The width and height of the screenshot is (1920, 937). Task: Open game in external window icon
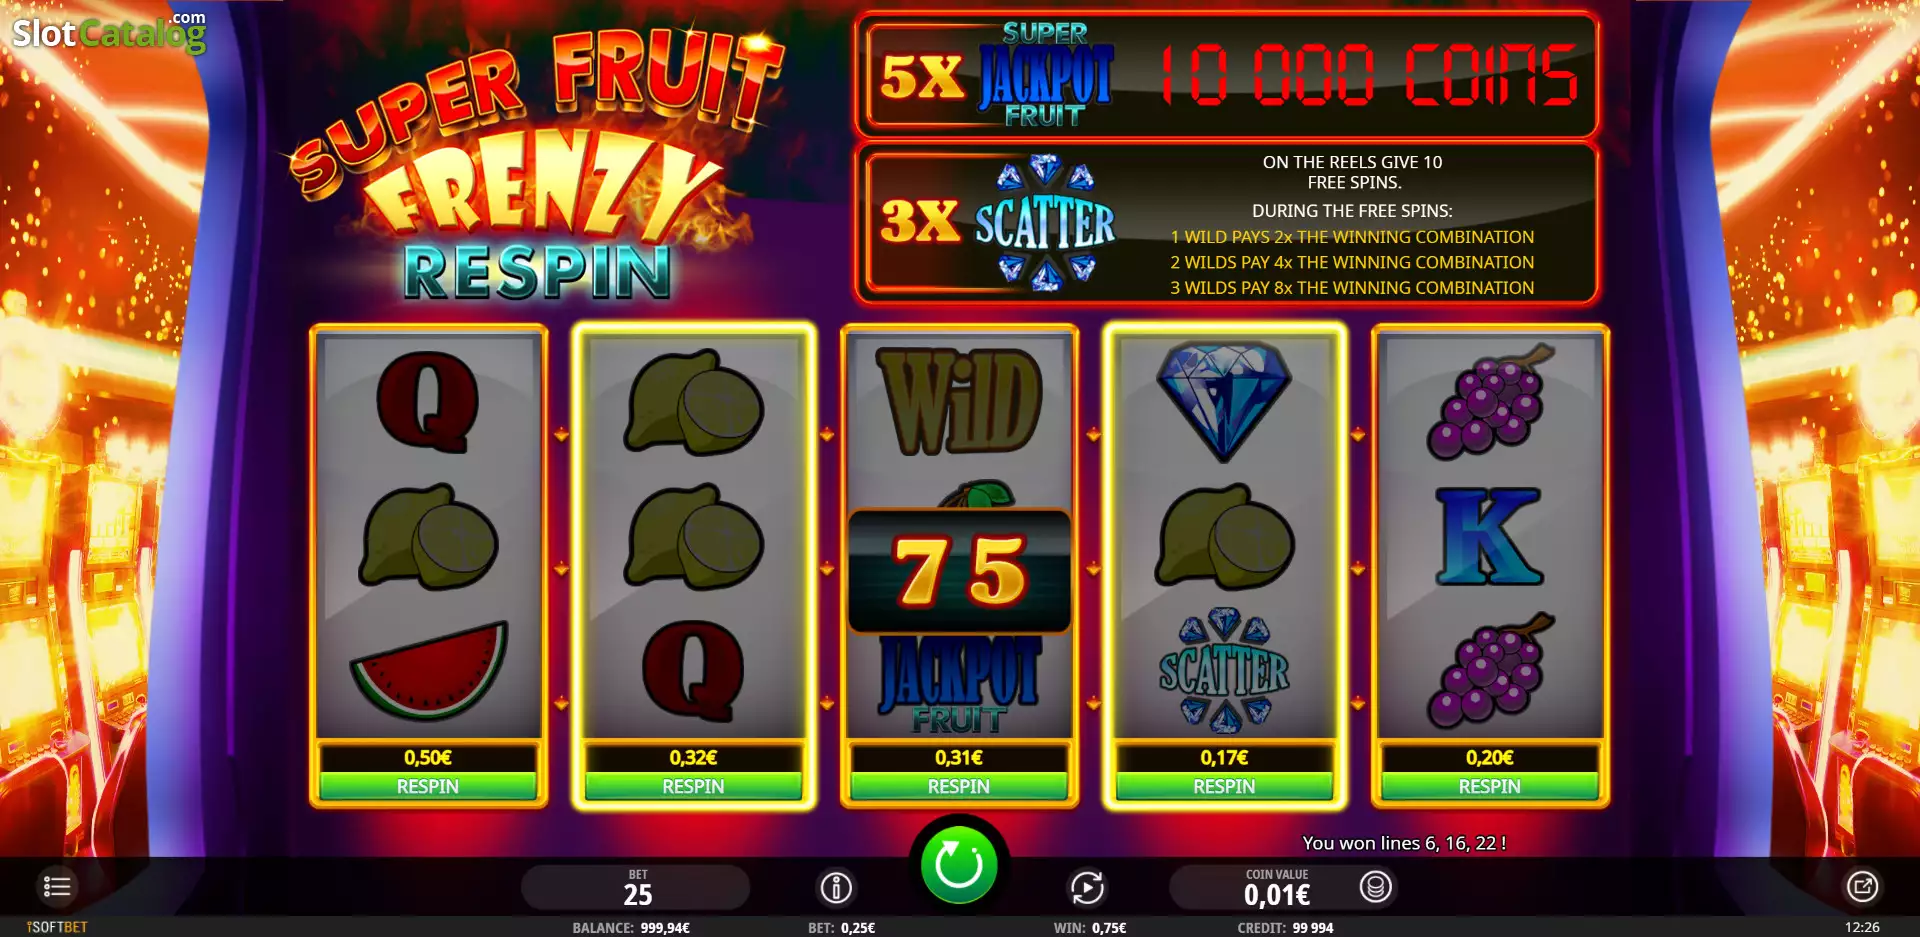click(x=1861, y=886)
